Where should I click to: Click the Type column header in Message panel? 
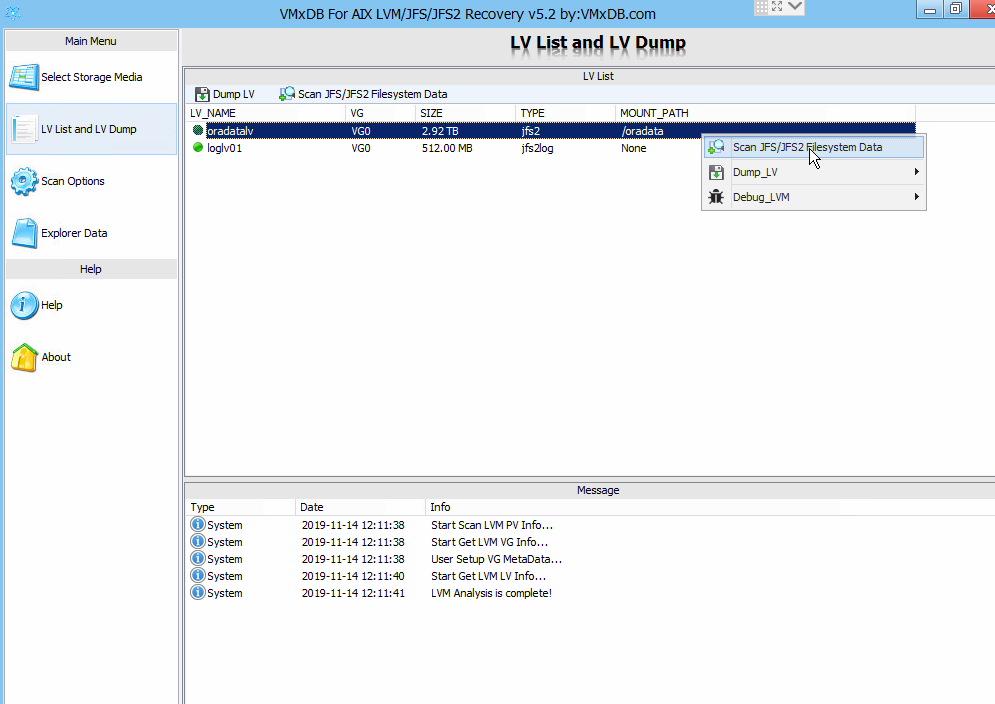pos(241,507)
